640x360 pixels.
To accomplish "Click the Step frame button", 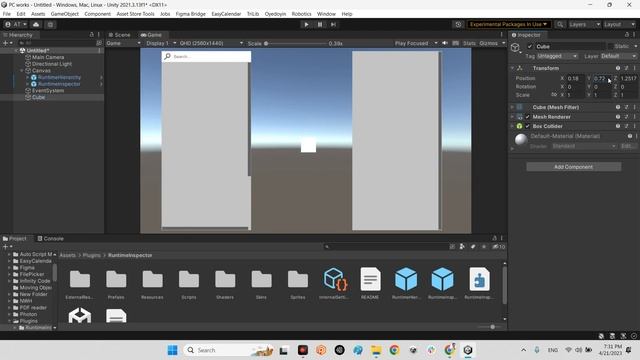I will tap(333, 24).
